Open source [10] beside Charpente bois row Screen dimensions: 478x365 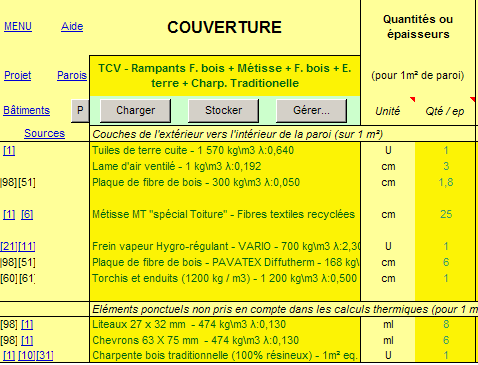(x=27, y=355)
